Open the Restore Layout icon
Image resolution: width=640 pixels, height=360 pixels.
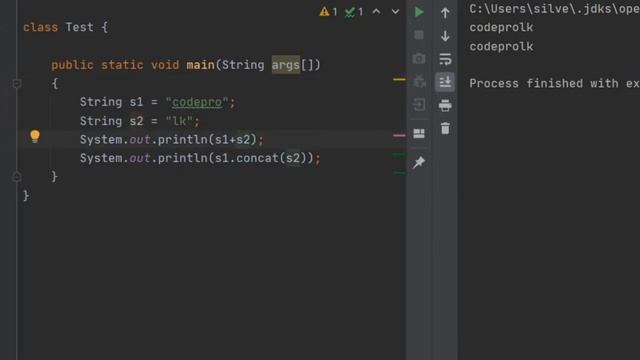point(419,133)
